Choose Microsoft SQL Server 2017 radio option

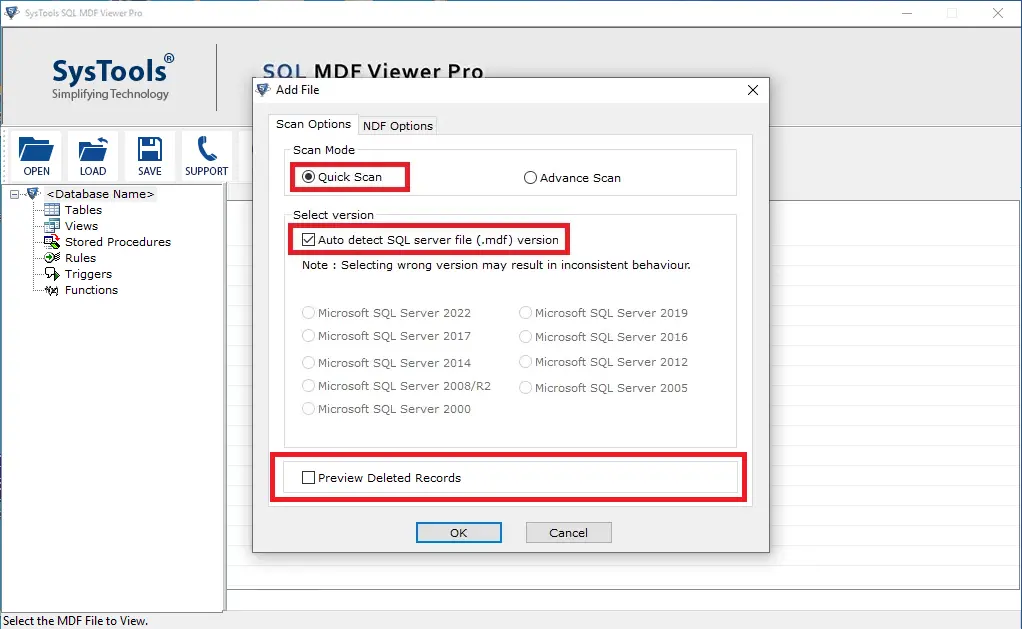pyautogui.click(x=308, y=336)
